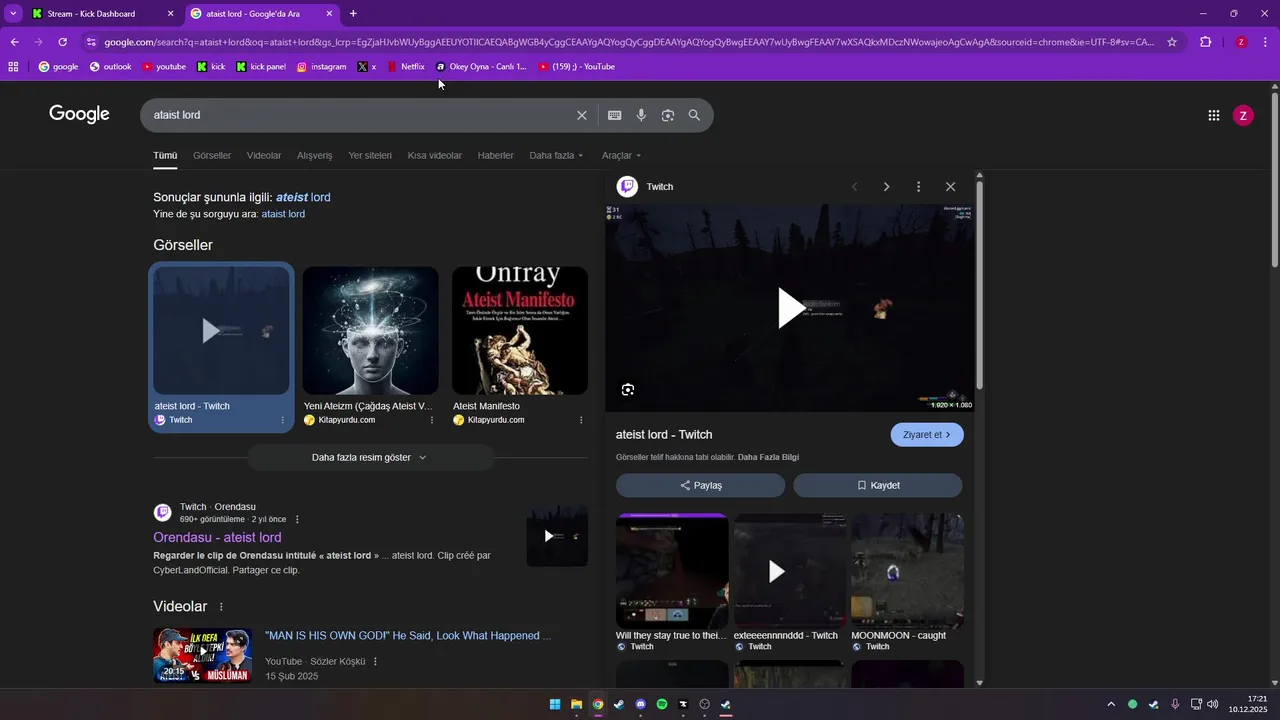Viewport: 1280px width, 720px height.
Task: Switch to the Alışveriş tab
Action: 315,156
